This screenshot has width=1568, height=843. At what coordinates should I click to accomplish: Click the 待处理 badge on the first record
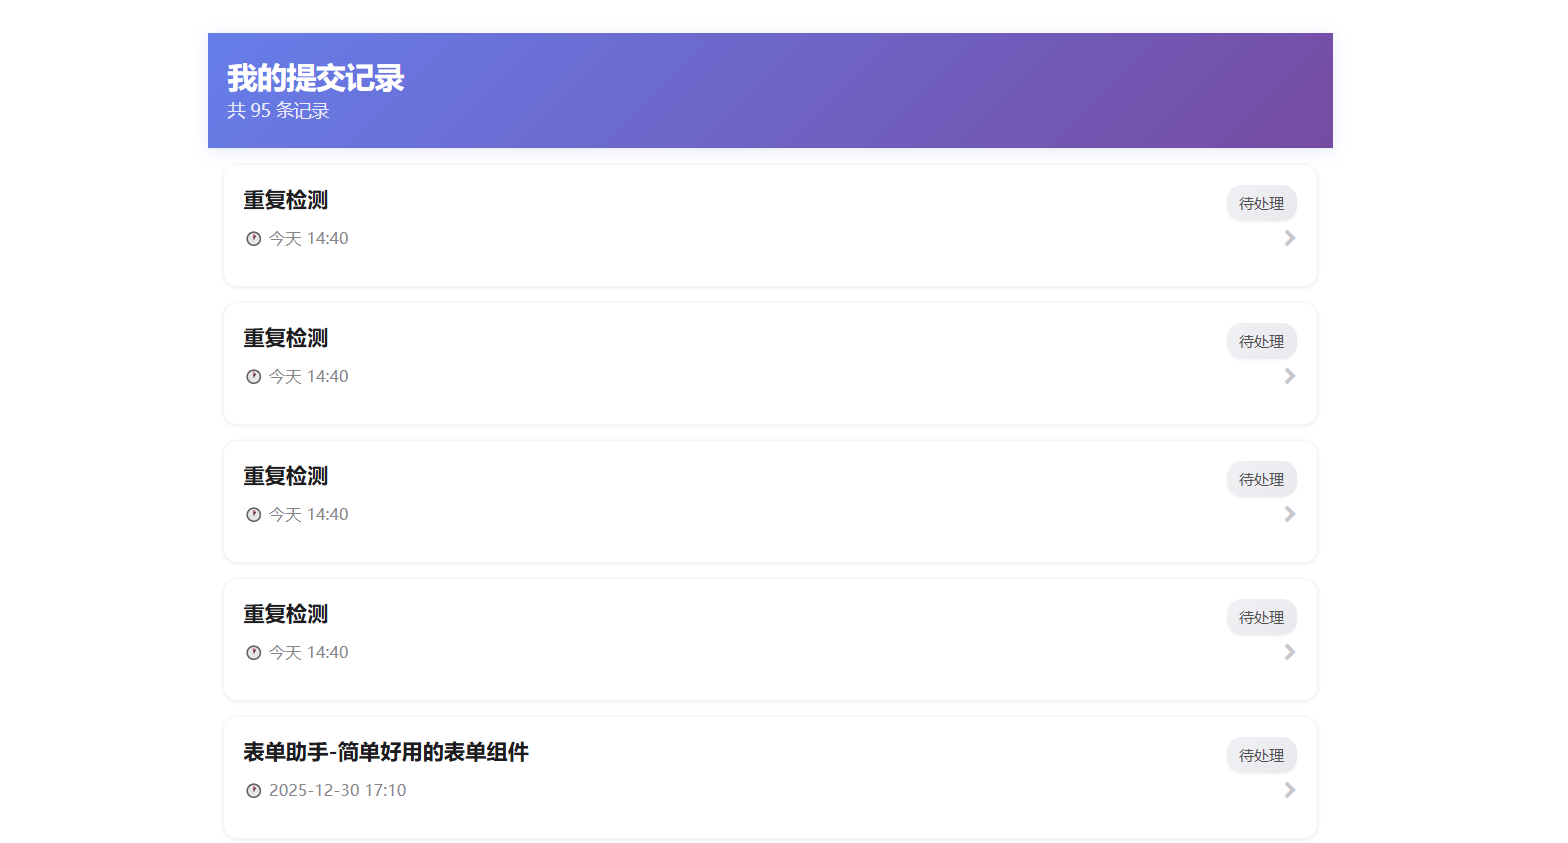point(1261,204)
